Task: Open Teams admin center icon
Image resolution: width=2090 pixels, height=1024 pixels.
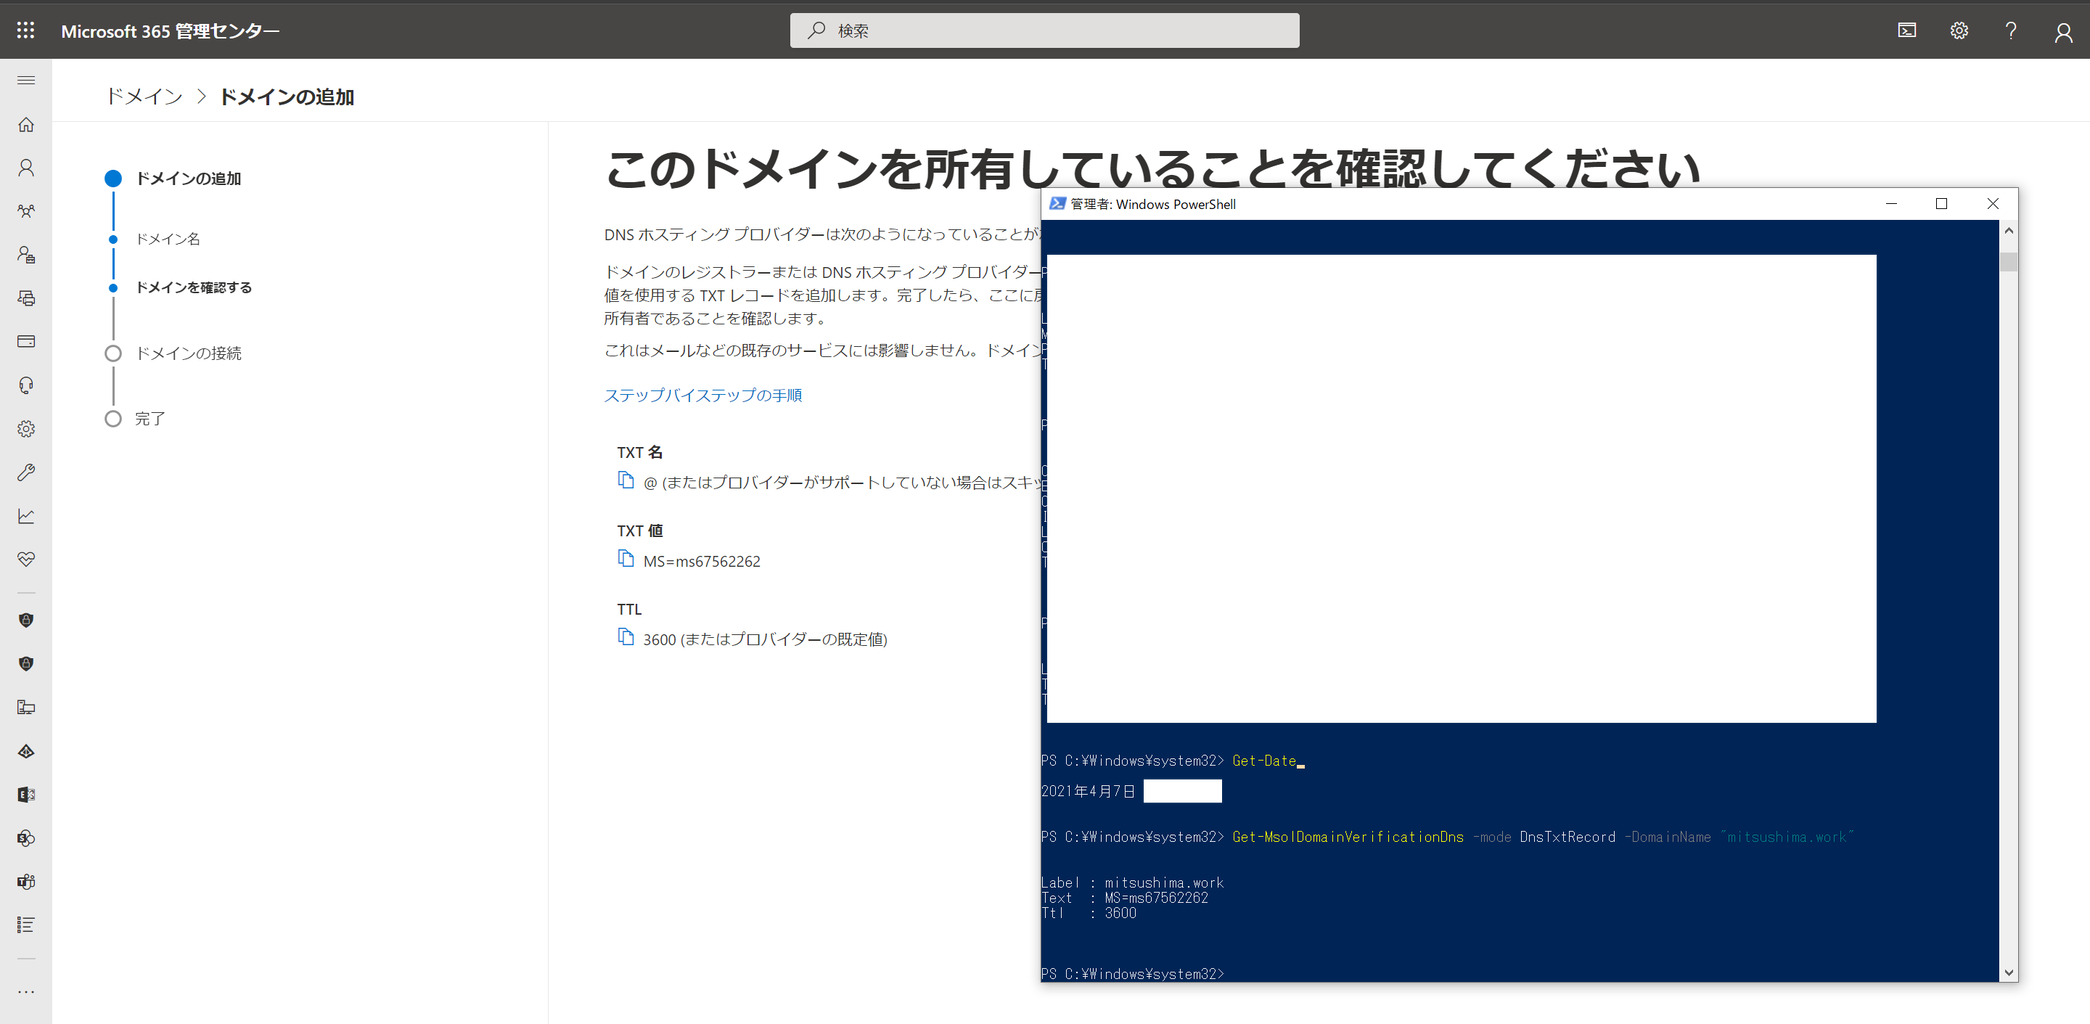Action: pos(26,882)
